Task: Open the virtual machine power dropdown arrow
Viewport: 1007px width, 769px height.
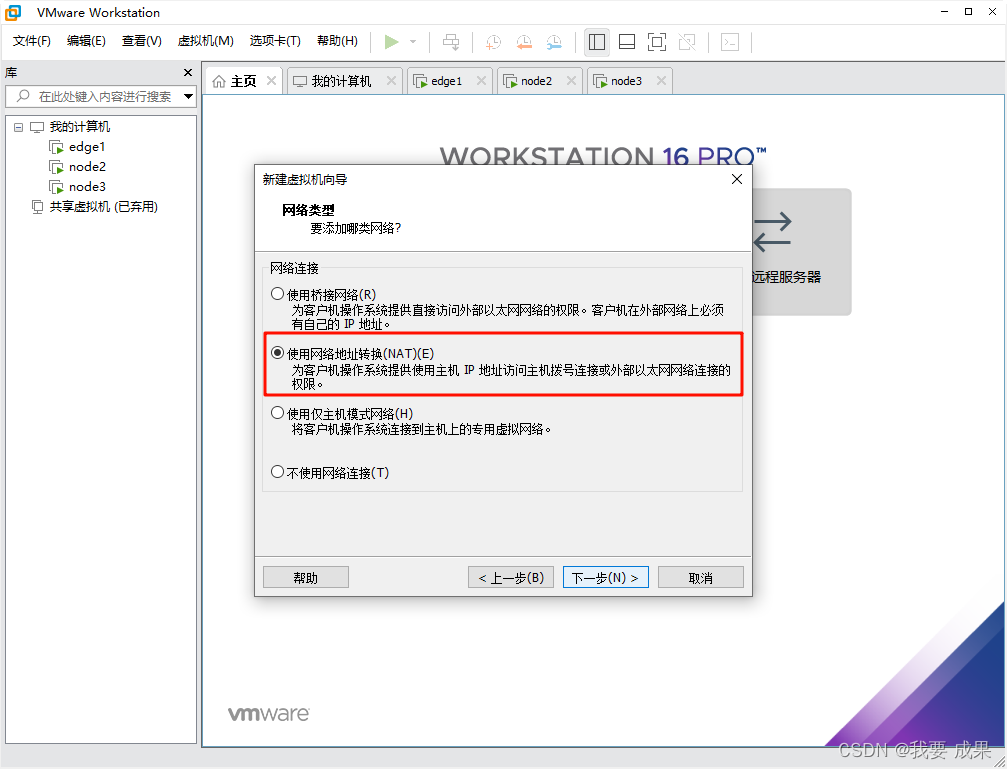Action: coord(413,42)
